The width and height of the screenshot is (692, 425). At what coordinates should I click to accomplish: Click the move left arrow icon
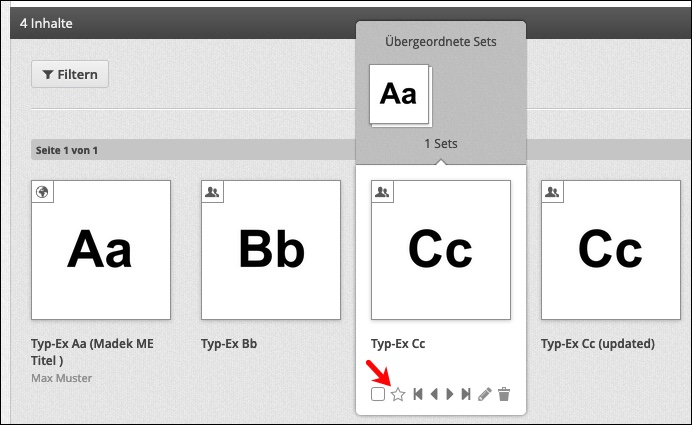(x=434, y=395)
